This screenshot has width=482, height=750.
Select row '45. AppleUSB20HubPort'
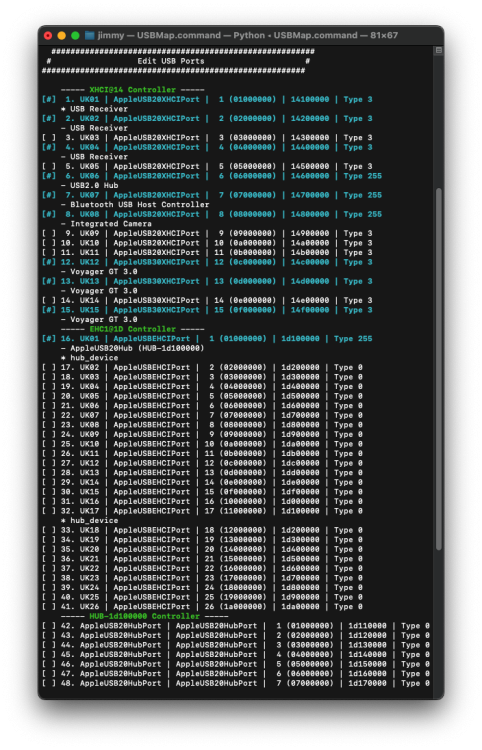click(236, 654)
